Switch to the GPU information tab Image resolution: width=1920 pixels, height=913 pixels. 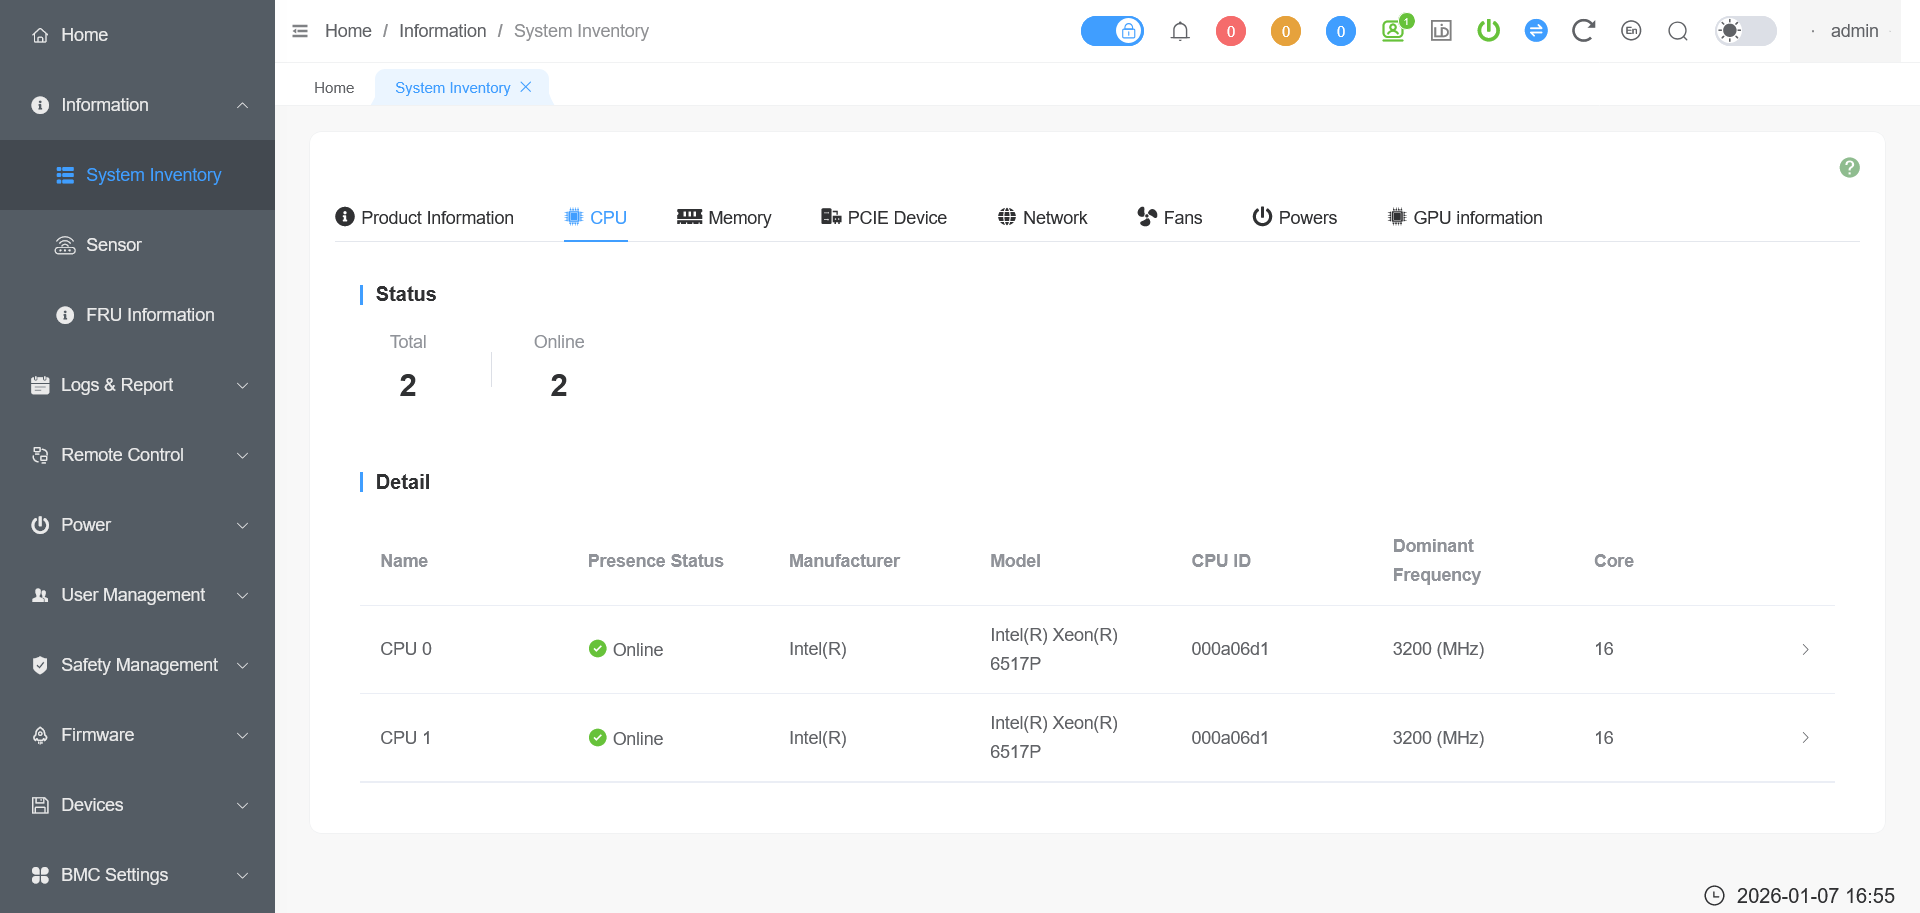coord(1465,218)
